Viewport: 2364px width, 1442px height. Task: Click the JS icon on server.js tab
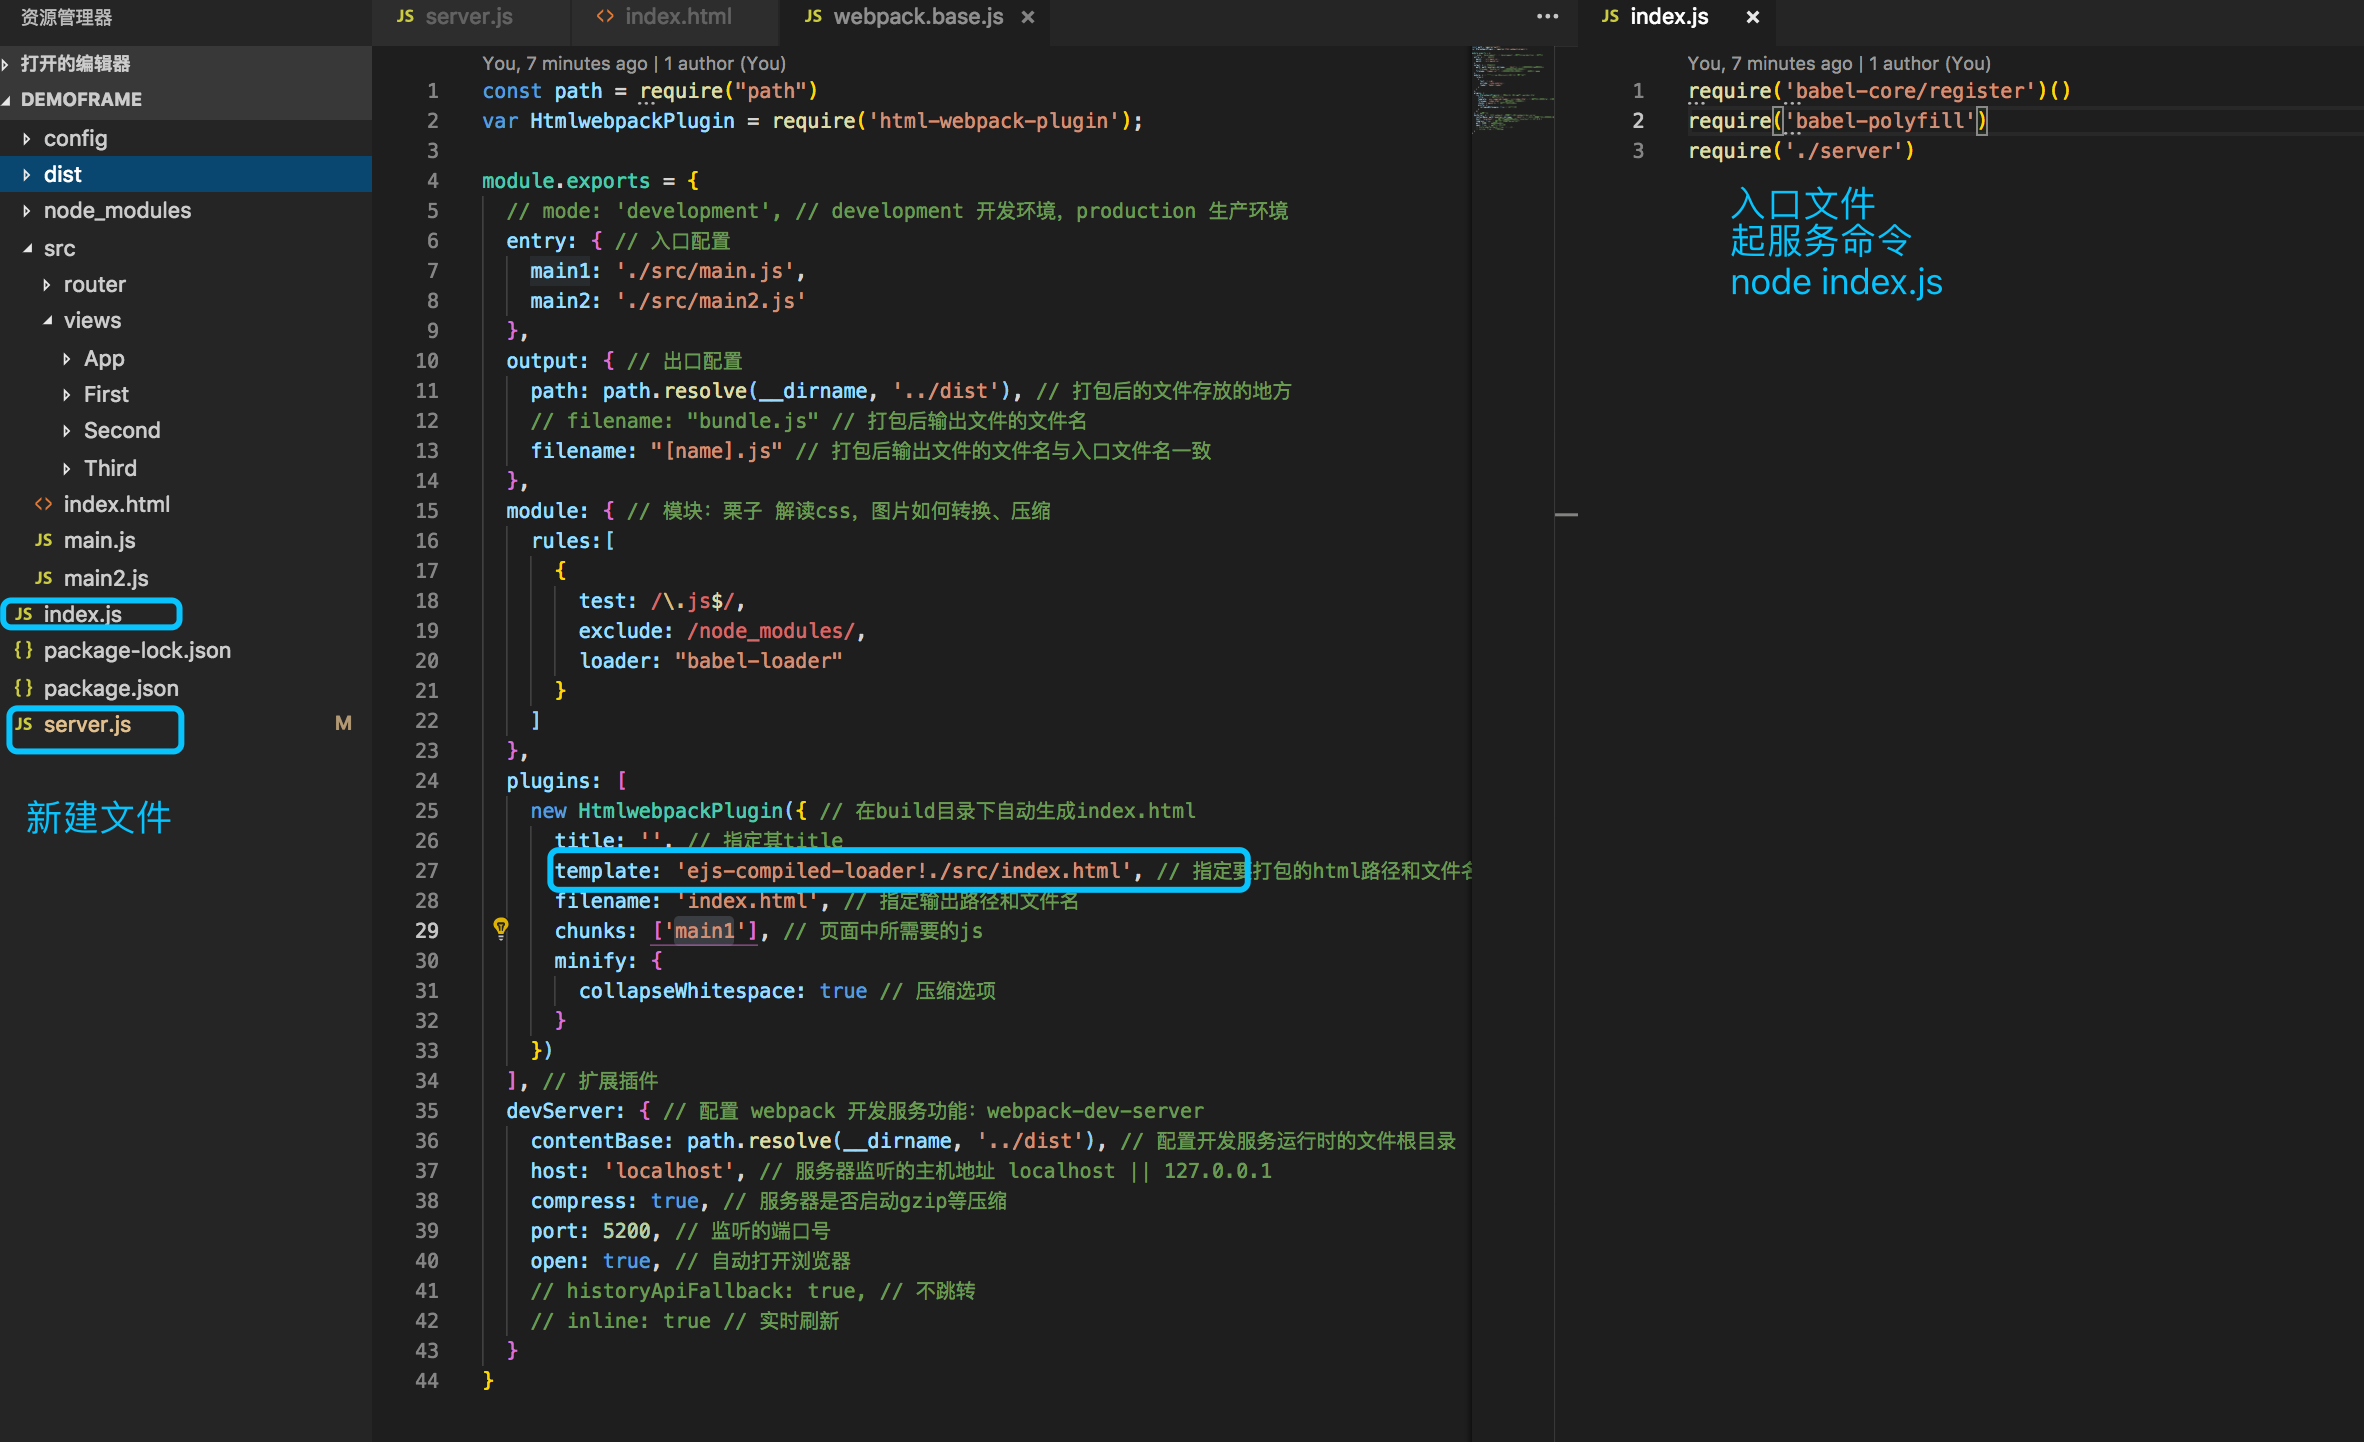pos(405,17)
